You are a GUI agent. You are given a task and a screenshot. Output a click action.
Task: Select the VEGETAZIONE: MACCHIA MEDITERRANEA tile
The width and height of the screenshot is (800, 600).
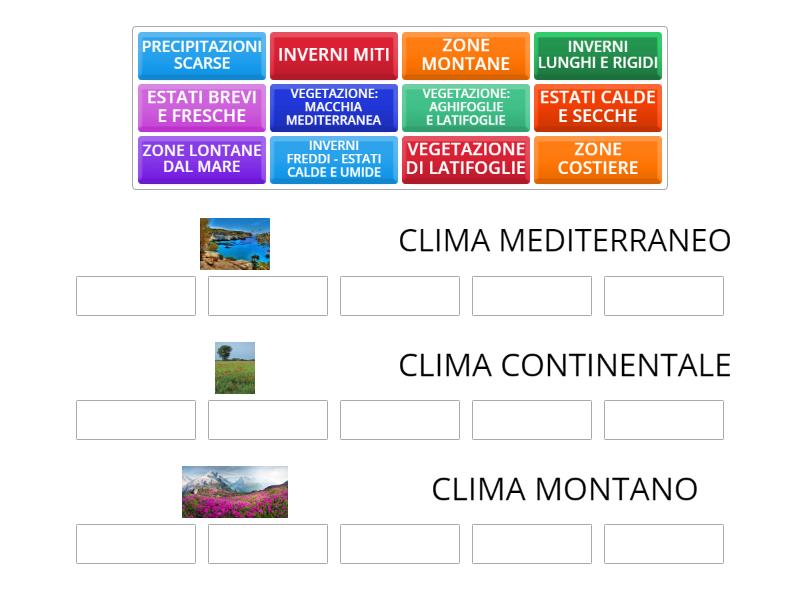[x=334, y=107]
